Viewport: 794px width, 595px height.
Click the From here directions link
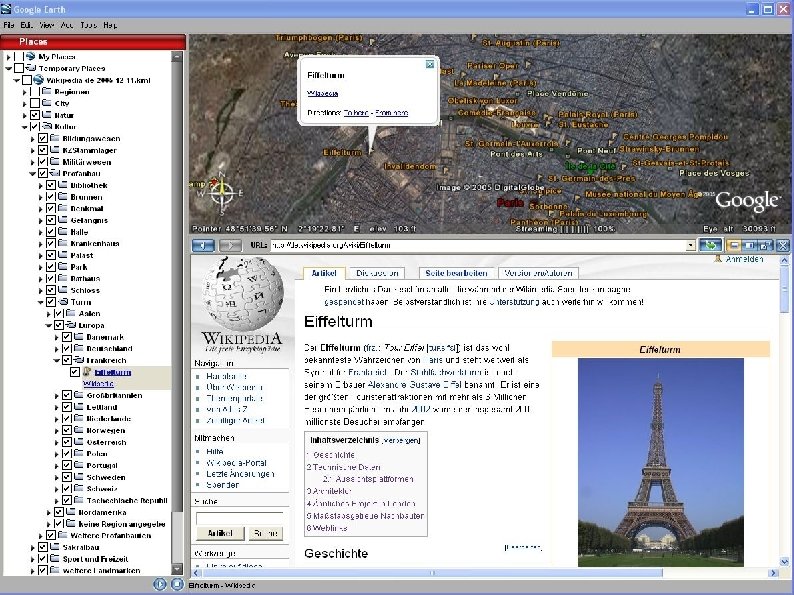391,113
